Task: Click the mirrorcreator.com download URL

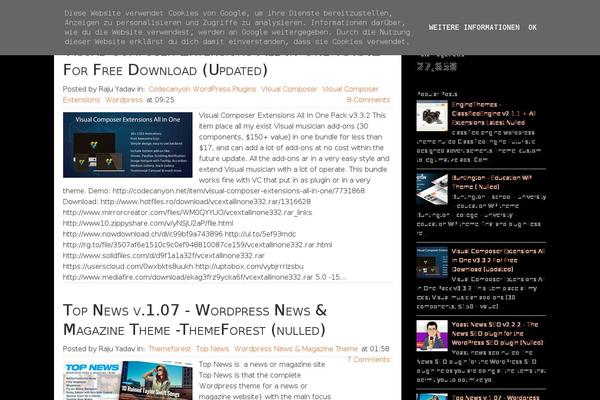Action: click(187, 212)
